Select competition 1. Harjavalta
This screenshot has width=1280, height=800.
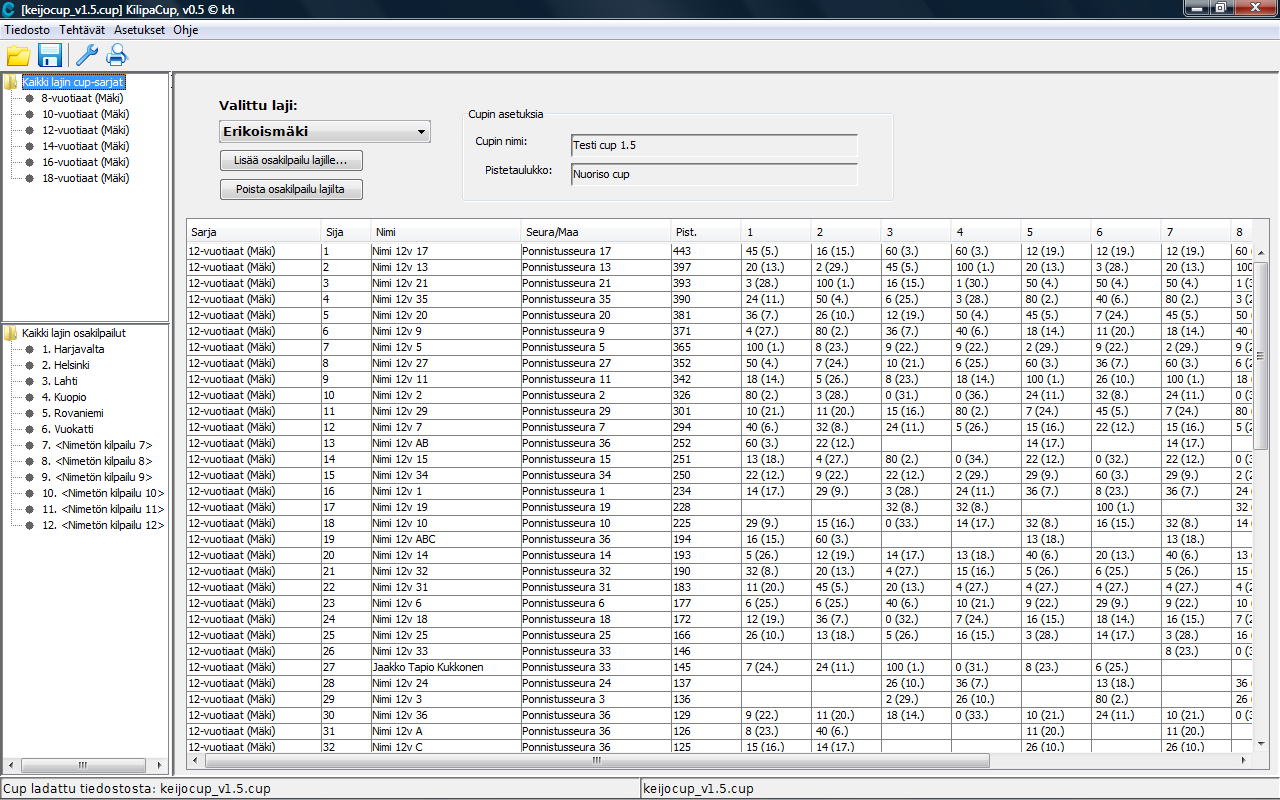coord(73,349)
